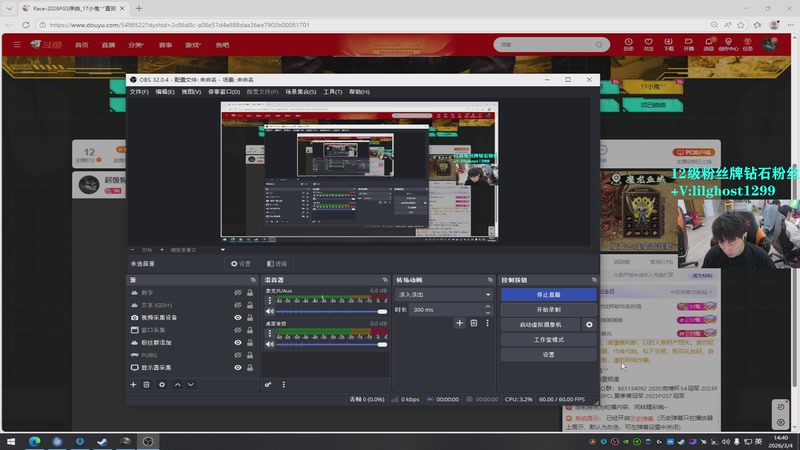Viewport: 800px width, 450px height.
Task: Open Douyu history clock icon
Action: (629, 44)
